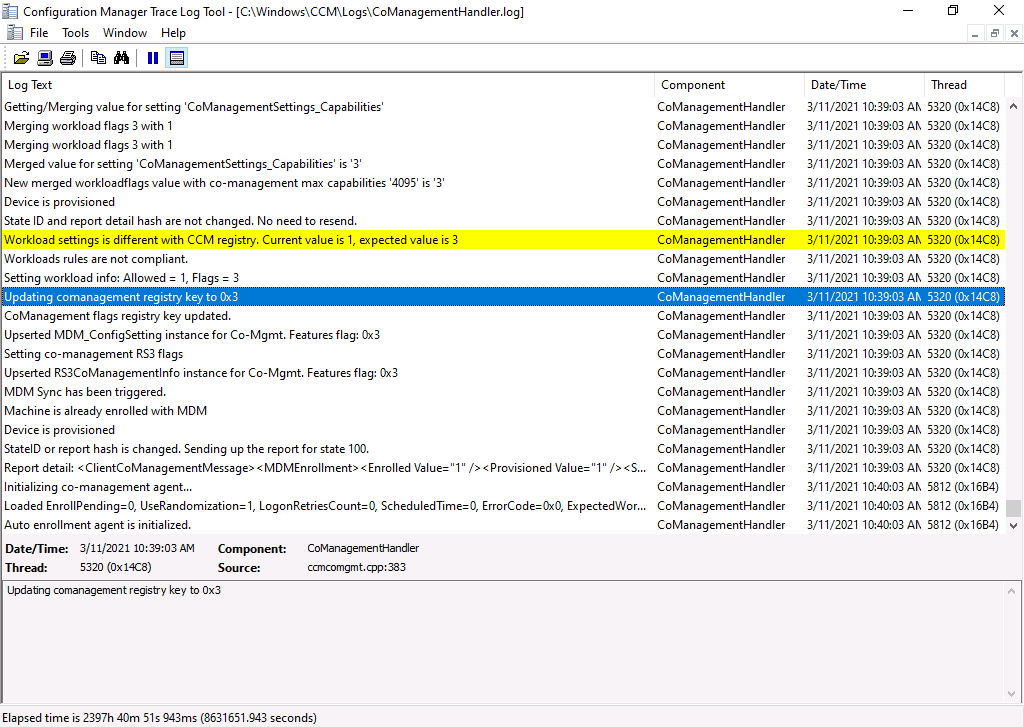Click the Trace Log Tool title bar icon
This screenshot has width=1024, height=727.
pyautogui.click(x=10, y=11)
